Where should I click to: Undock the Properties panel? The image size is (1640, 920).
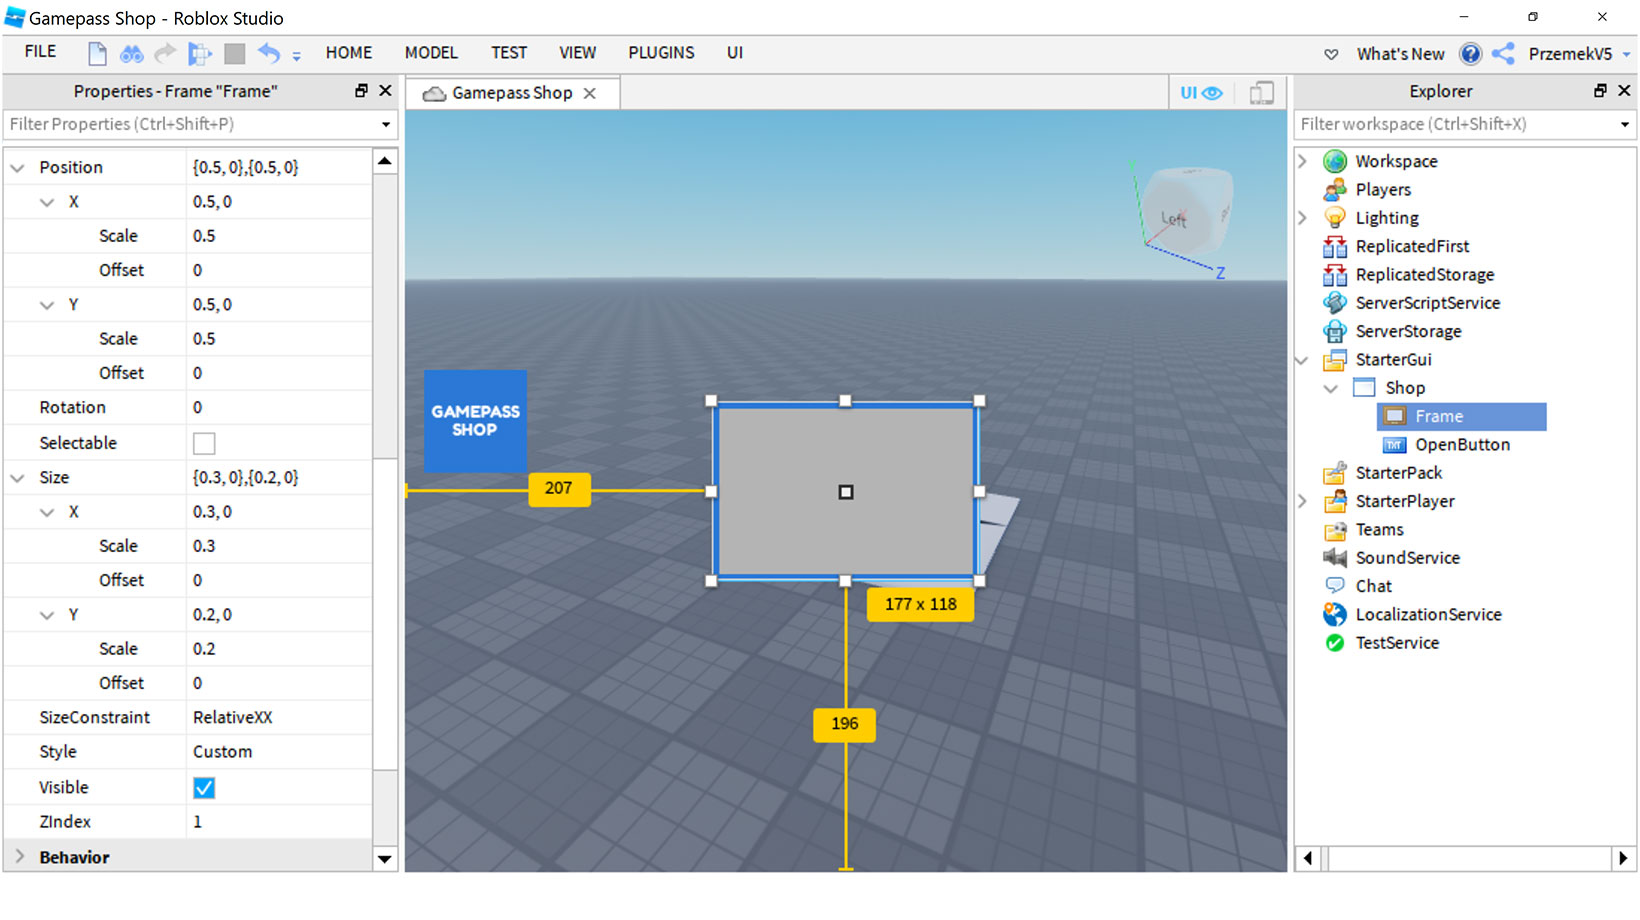[x=361, y=91]
